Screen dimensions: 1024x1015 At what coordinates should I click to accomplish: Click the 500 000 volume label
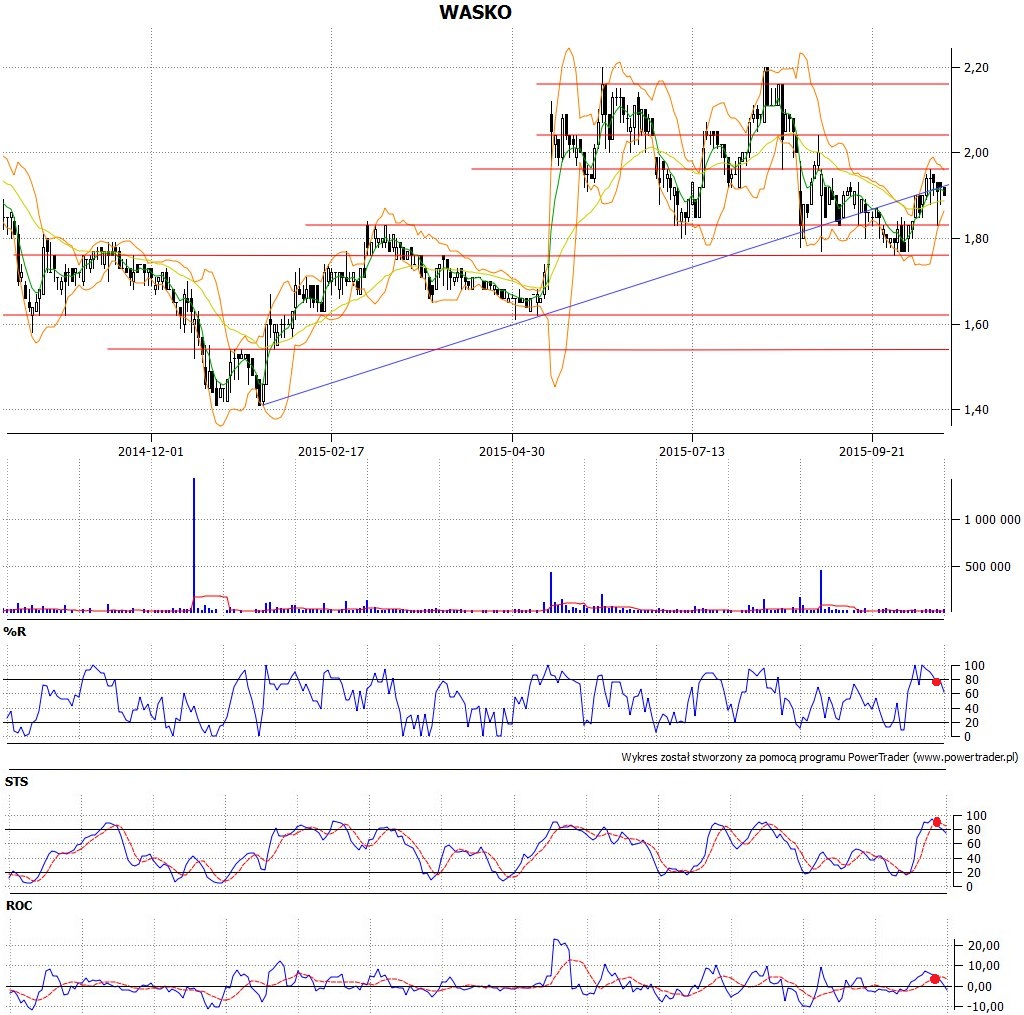tap(987, 567)
